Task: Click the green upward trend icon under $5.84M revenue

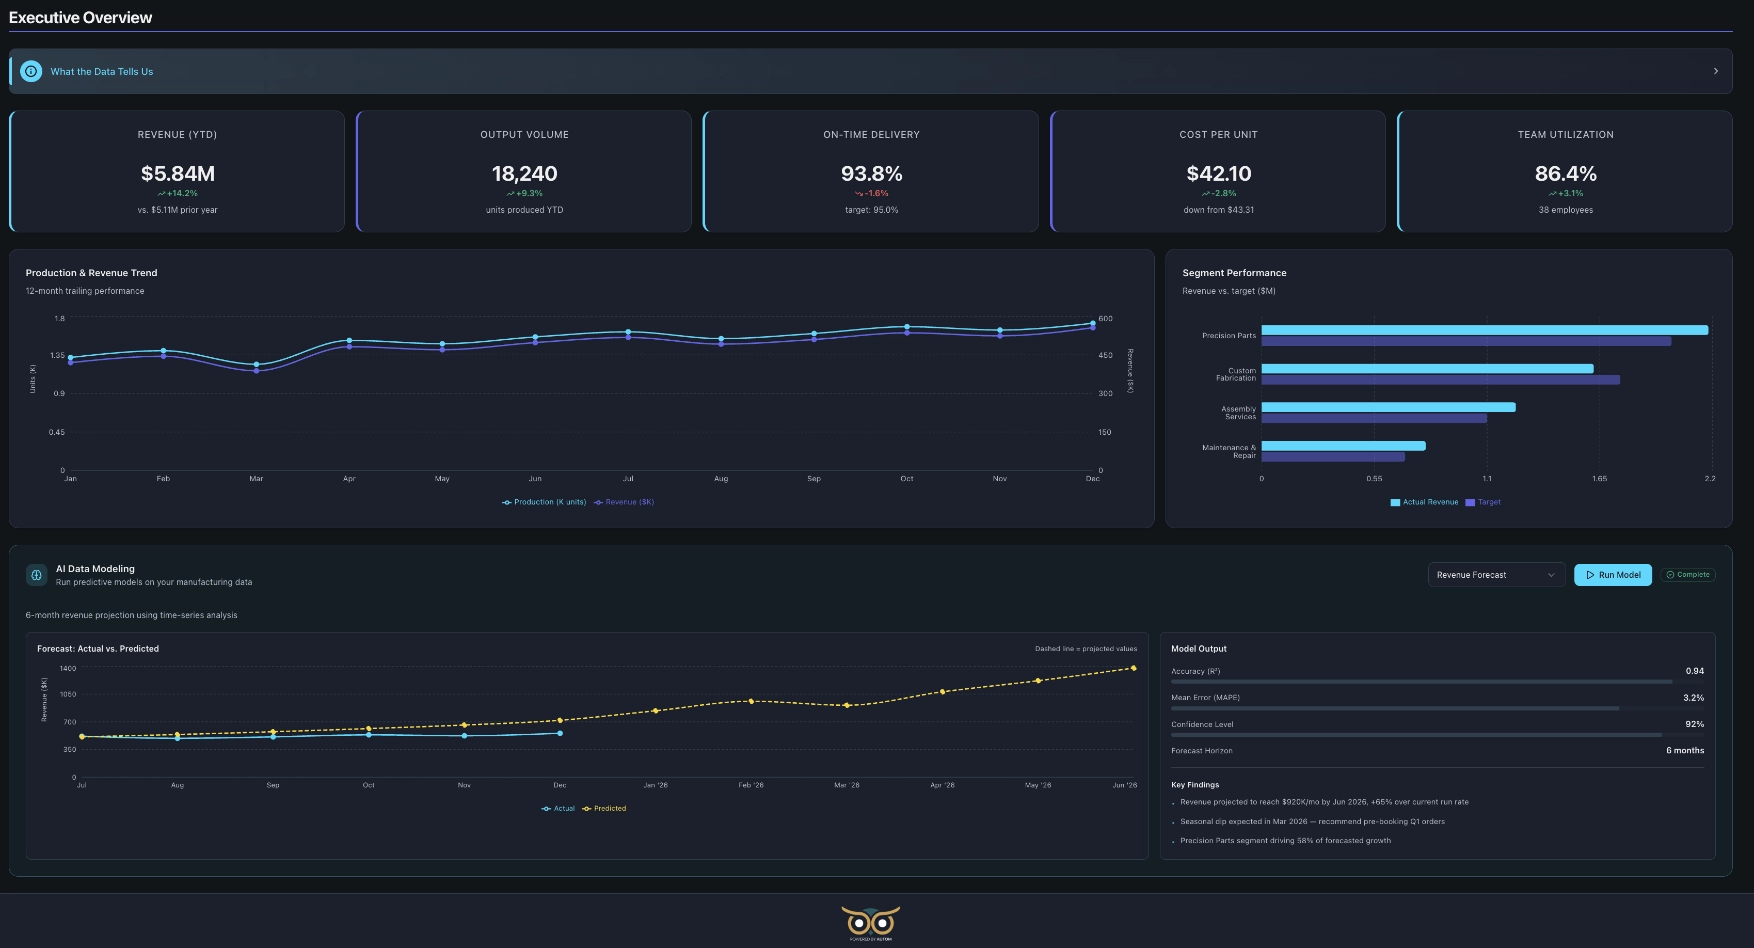Action: [161, 194]
